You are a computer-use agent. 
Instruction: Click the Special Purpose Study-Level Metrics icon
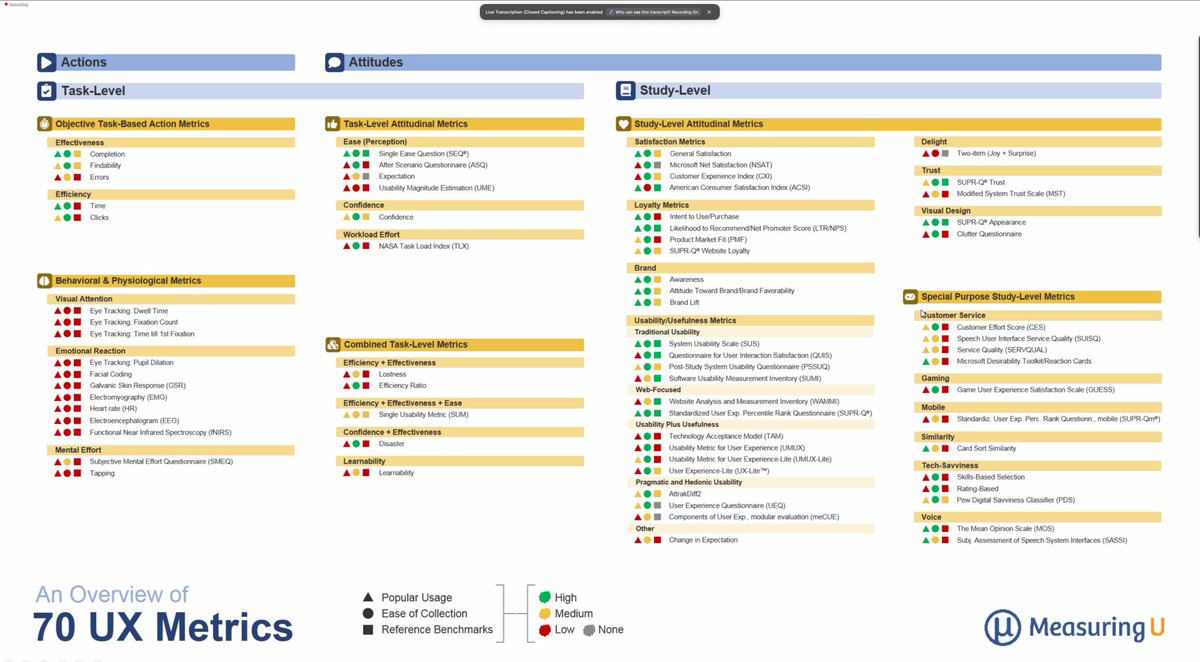pos(911,297)
